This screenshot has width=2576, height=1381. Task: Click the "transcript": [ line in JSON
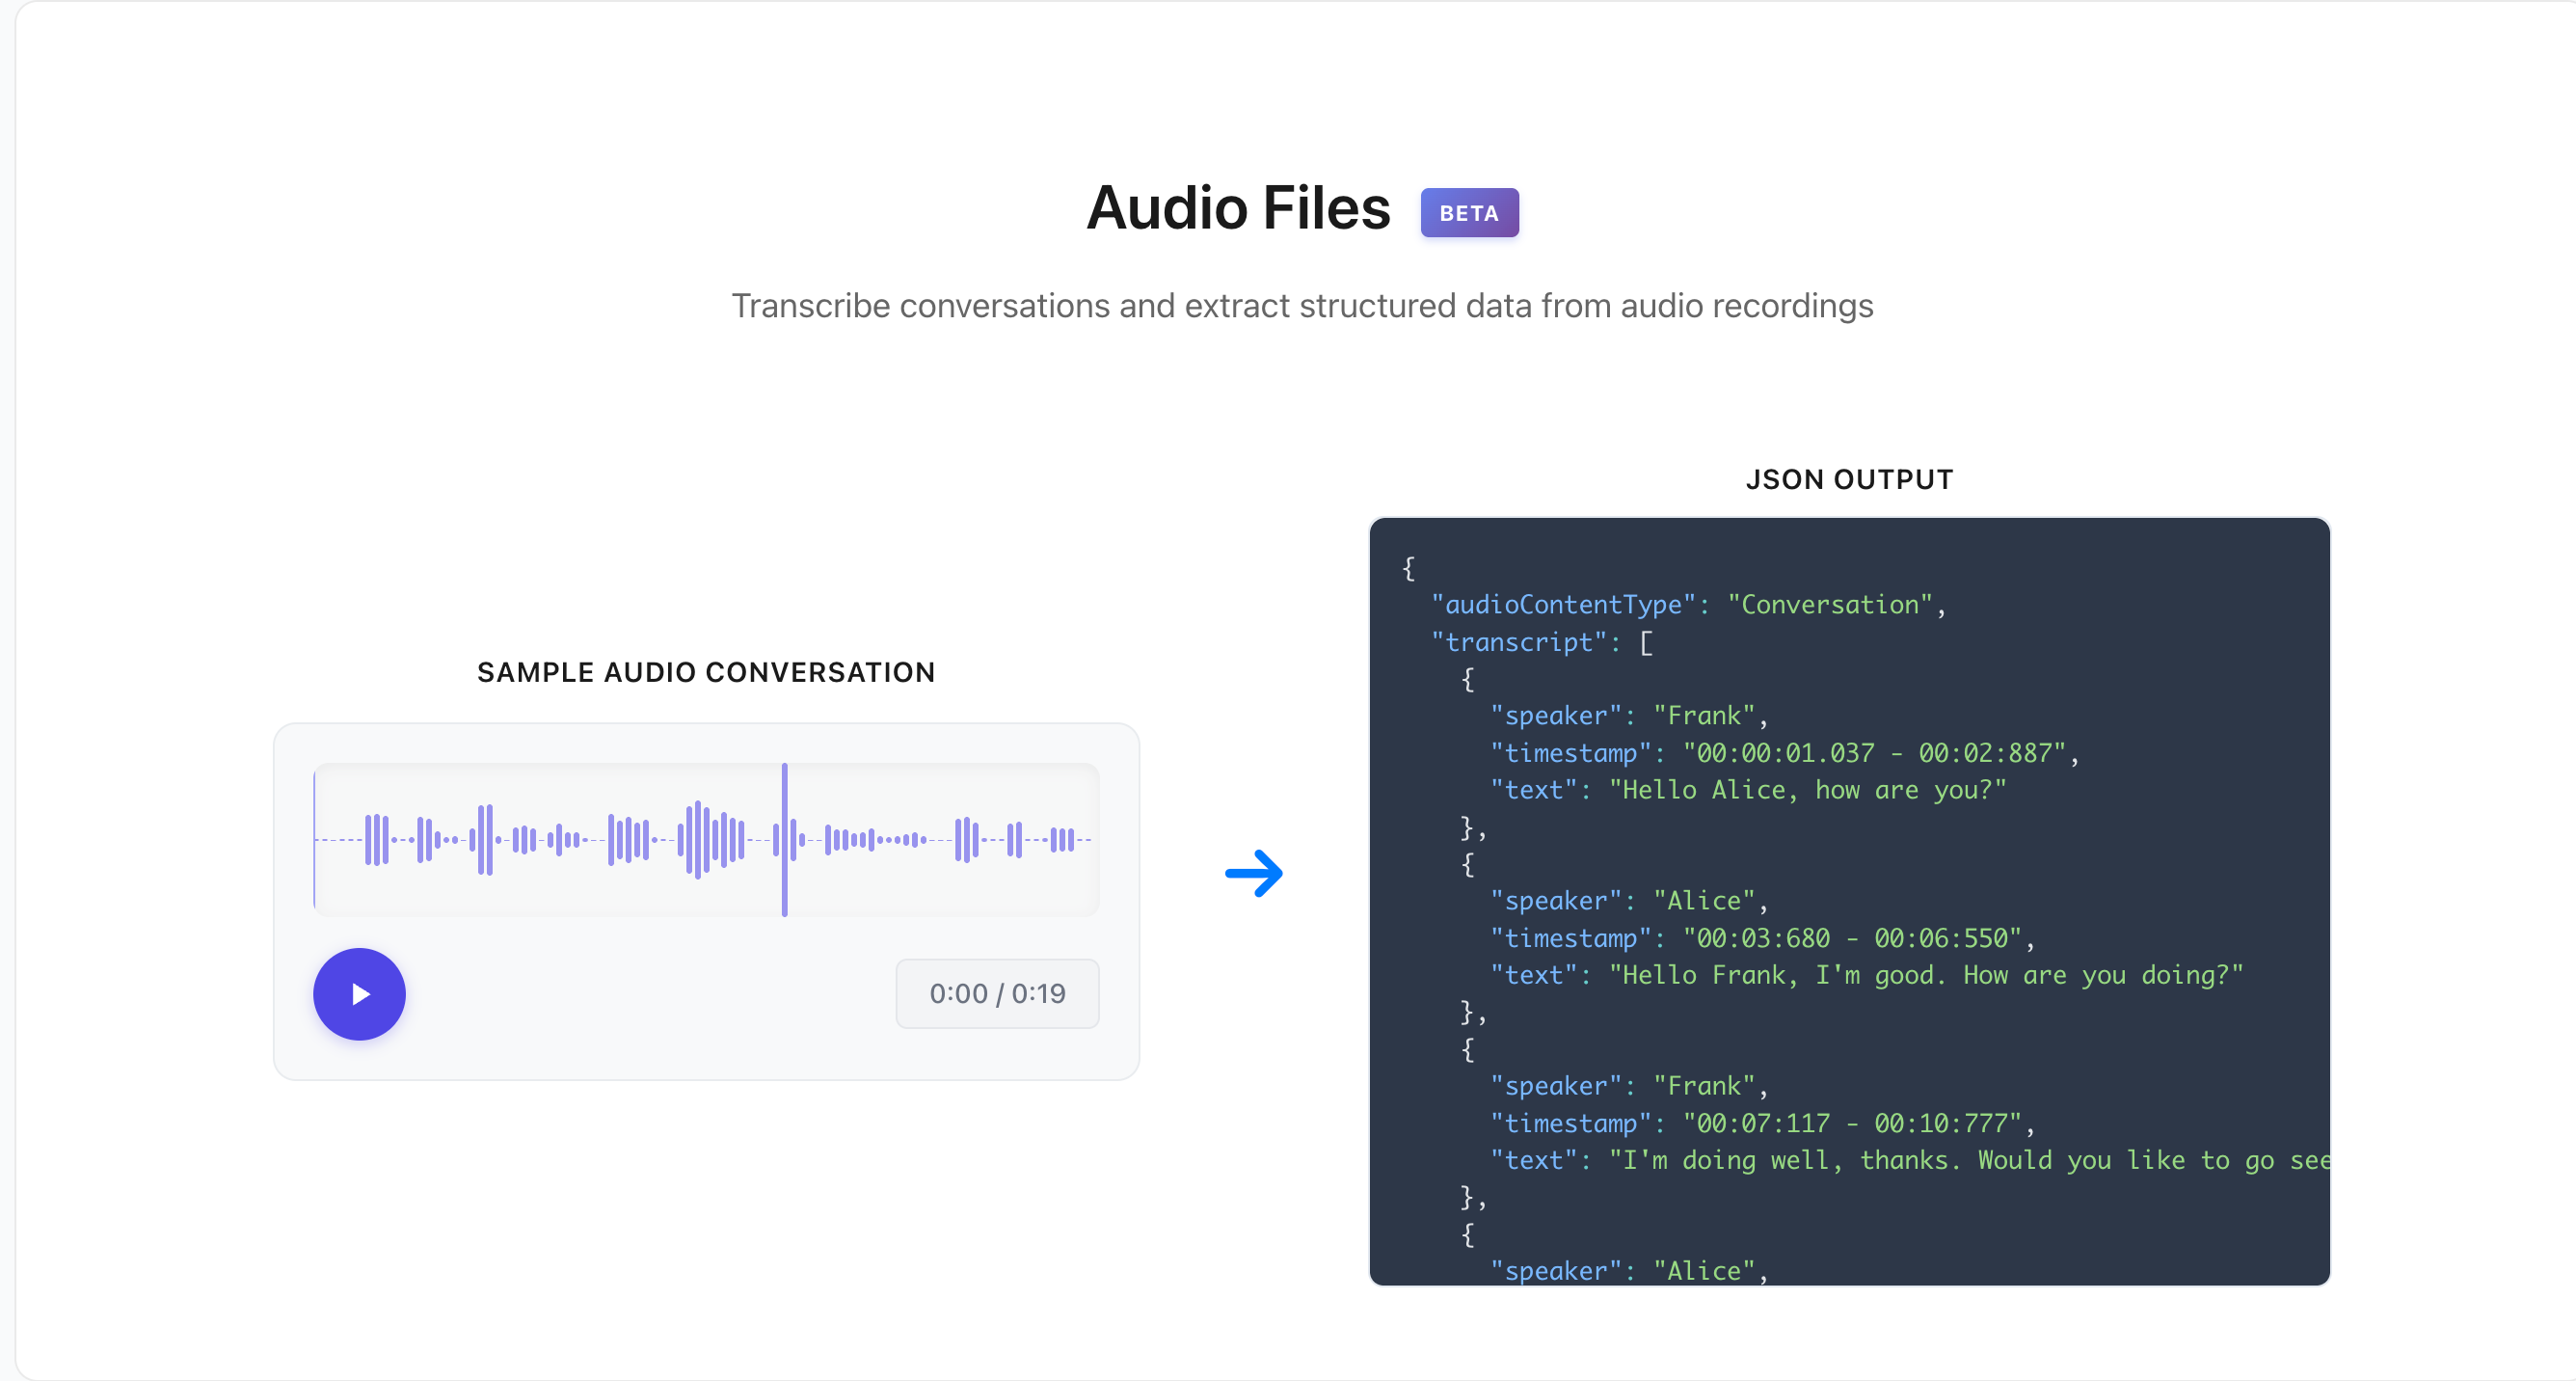click(1542, 642)
